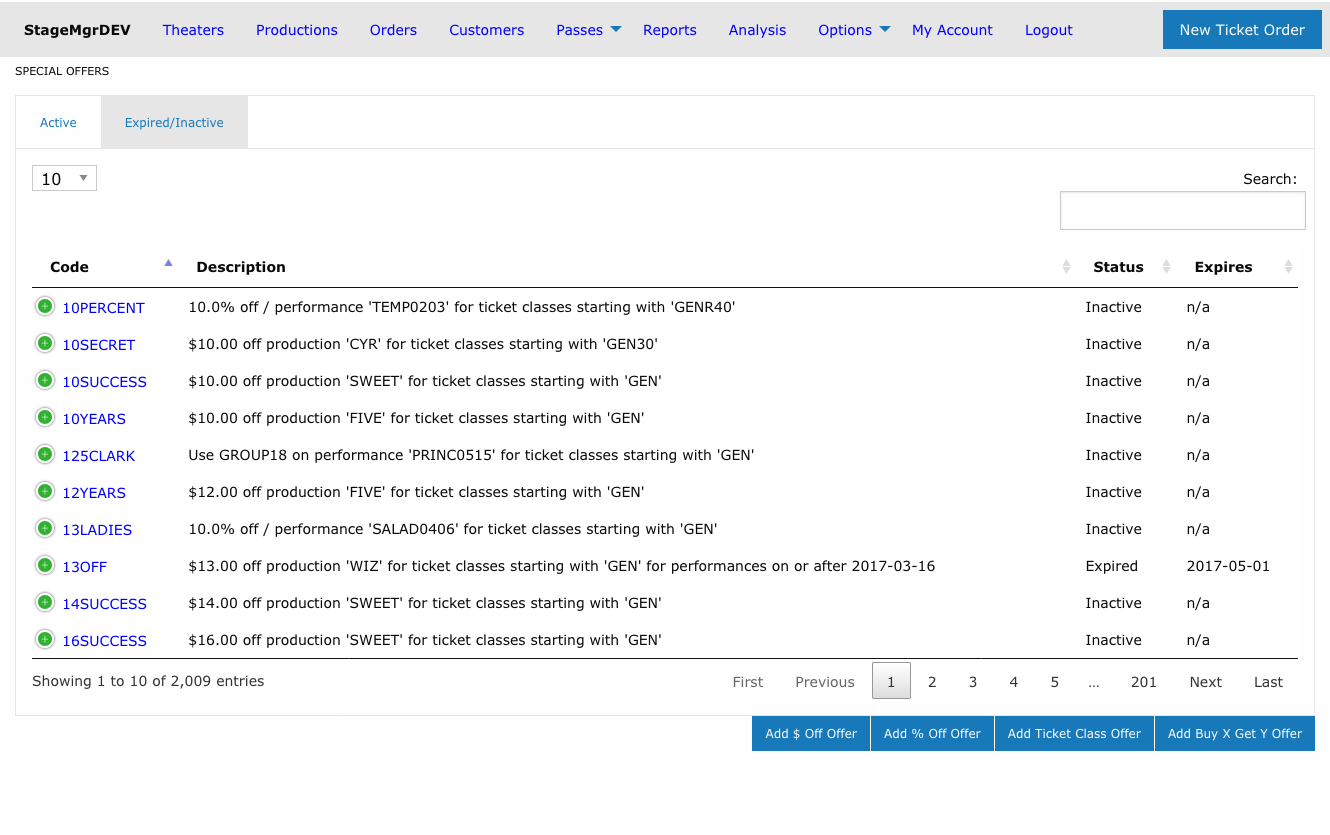The height and width of the screenshot is (835, 1330).
Task: Click the Description column header
Action: pyautogui.click(x=241, y=267)
